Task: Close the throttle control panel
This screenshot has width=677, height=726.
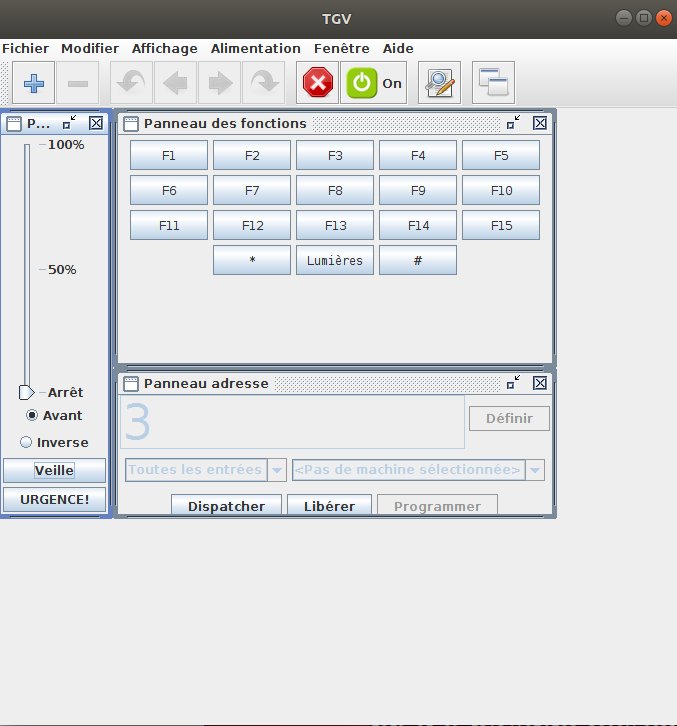Action: click(96, 123)
